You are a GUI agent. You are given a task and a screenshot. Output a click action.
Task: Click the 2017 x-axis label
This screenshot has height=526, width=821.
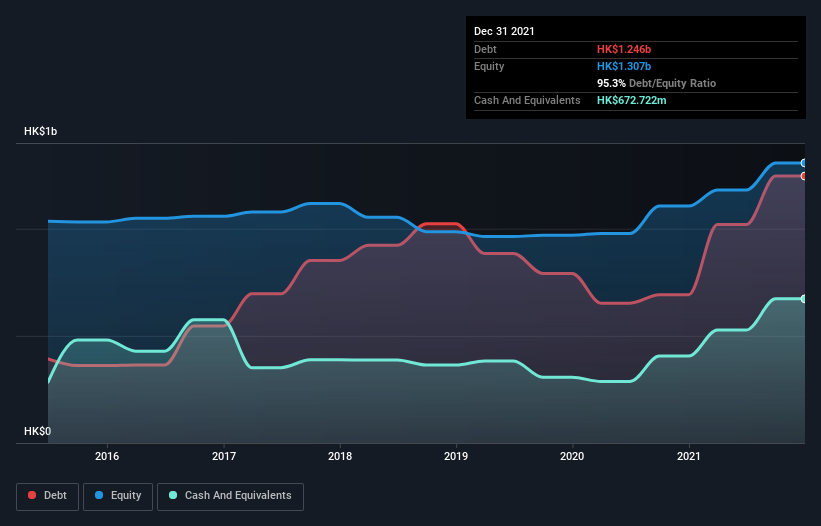[224, 456]
